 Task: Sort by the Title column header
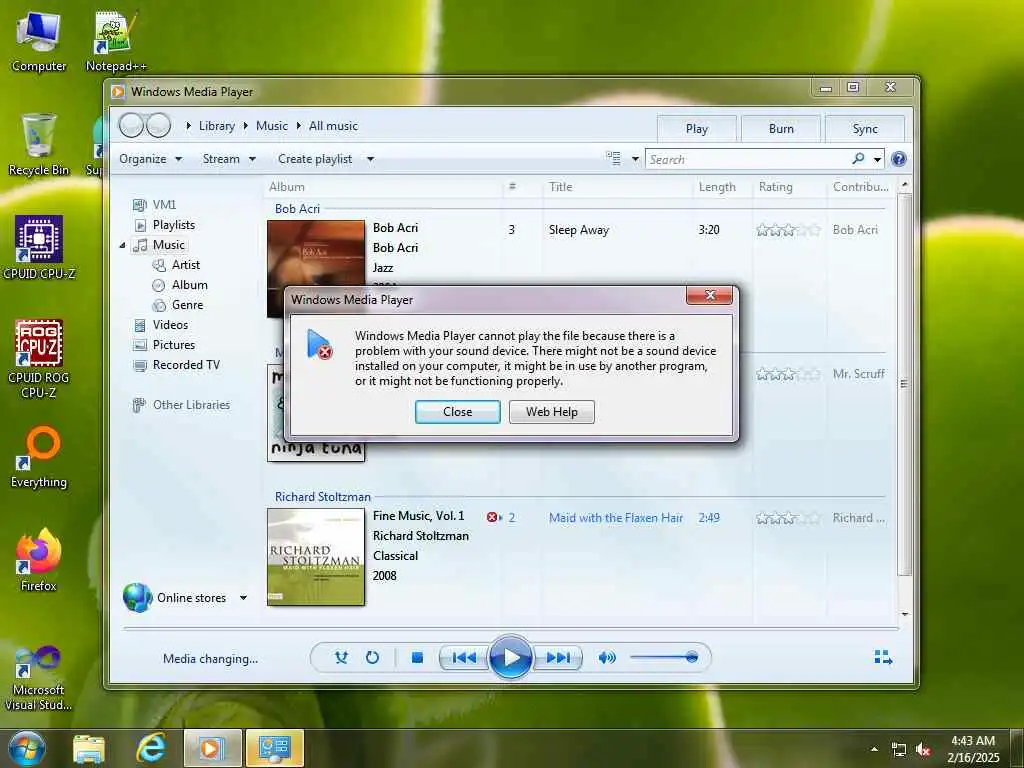point(560,187)
